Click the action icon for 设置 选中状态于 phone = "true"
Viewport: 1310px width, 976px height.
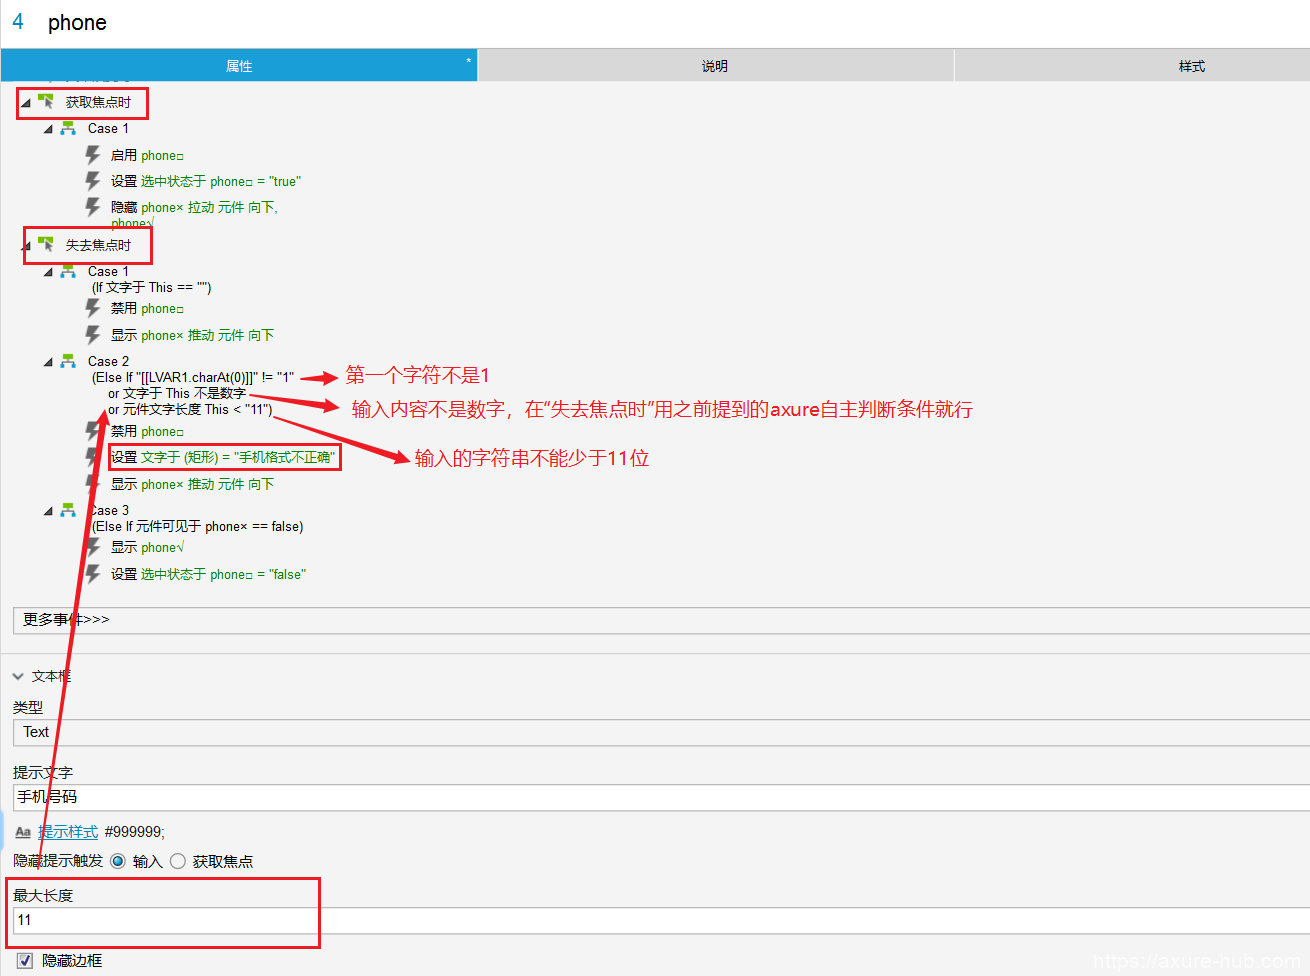(x=93, y=181)
